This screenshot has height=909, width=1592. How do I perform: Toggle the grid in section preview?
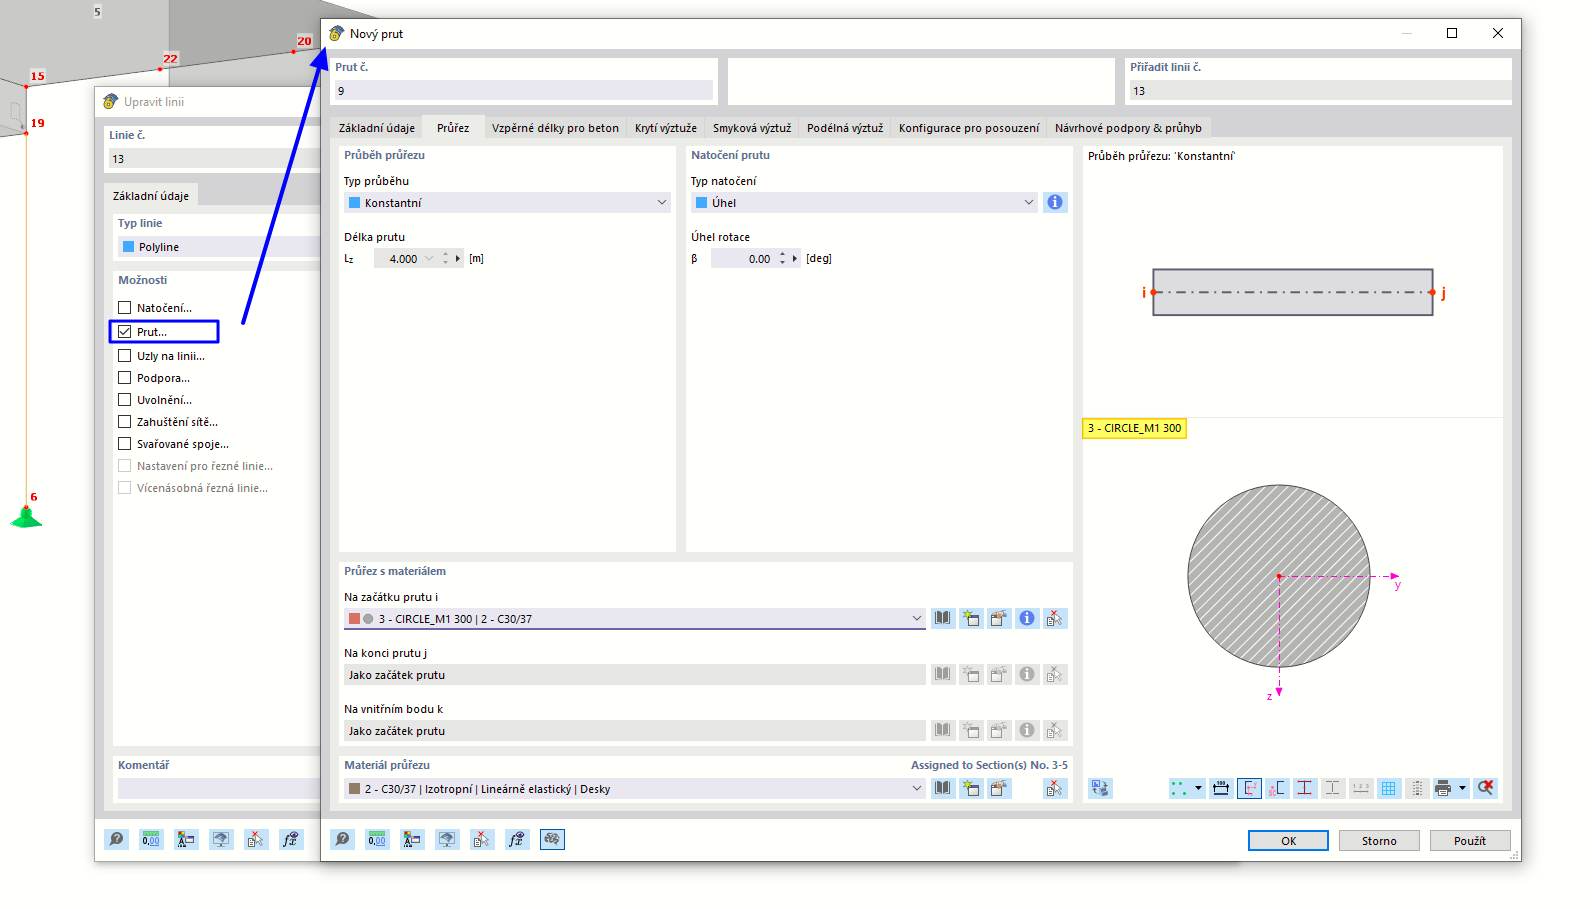tap(1389, 788)
